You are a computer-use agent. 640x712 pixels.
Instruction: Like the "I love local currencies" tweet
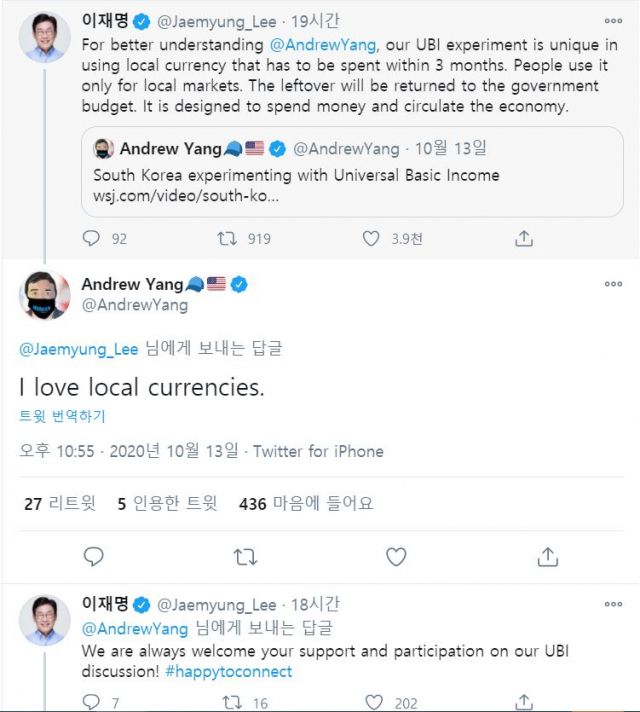[x=396, y=556]
